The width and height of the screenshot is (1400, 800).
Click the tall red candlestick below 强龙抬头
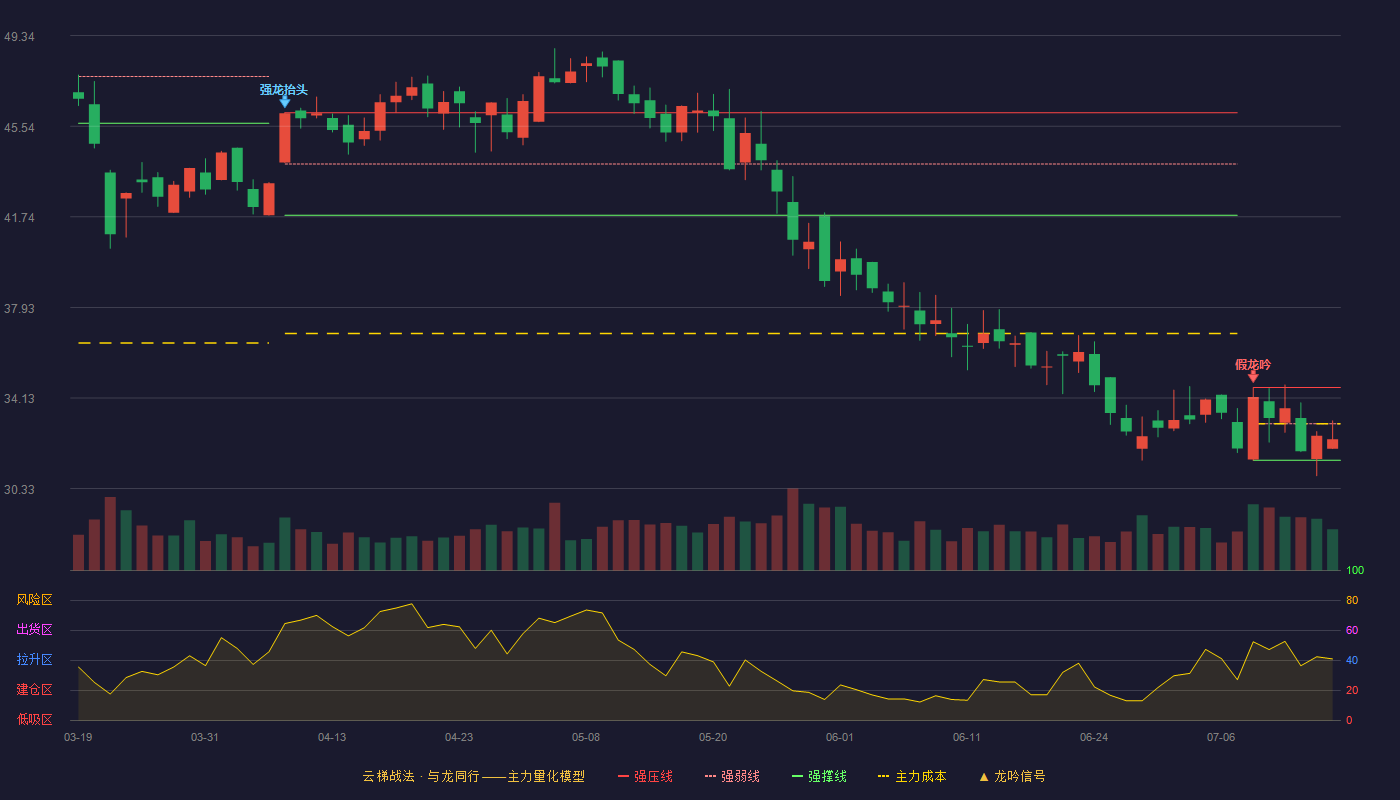click(x=285, y=138)
